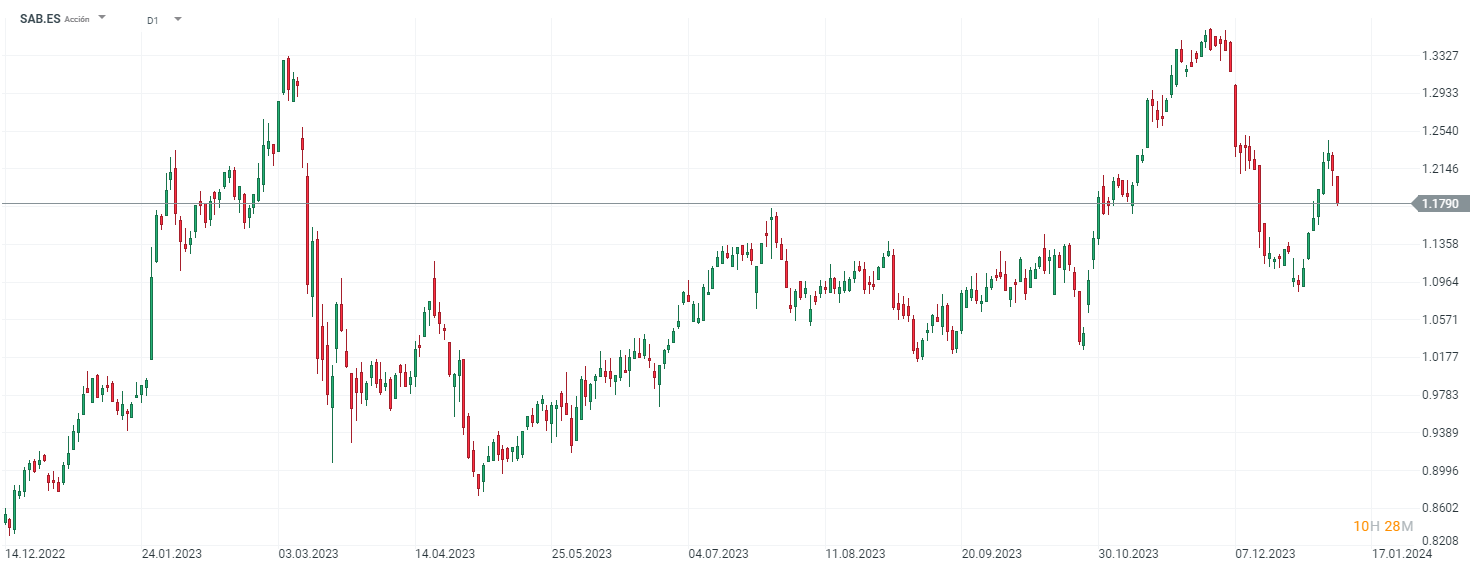Select the 04.07.2023 time axis label

tap(718, 553)
